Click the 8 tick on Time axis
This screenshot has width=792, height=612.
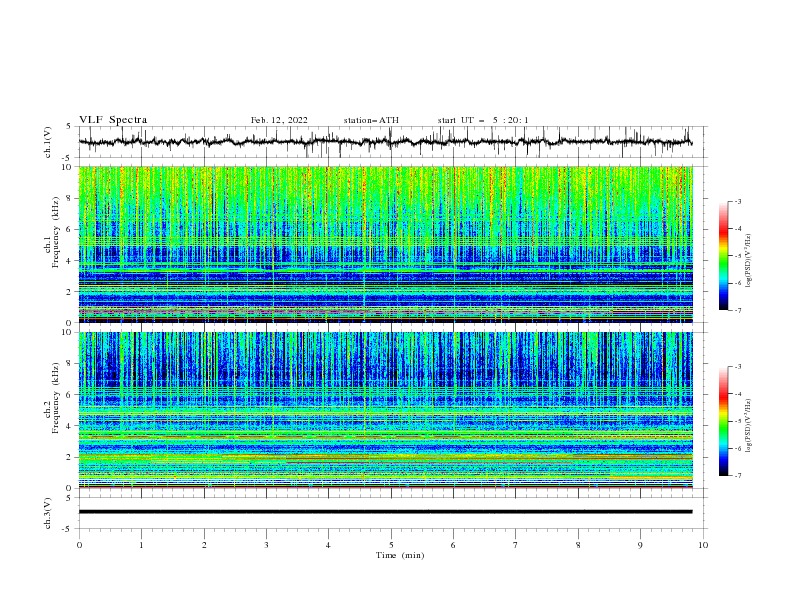point(578,545)
